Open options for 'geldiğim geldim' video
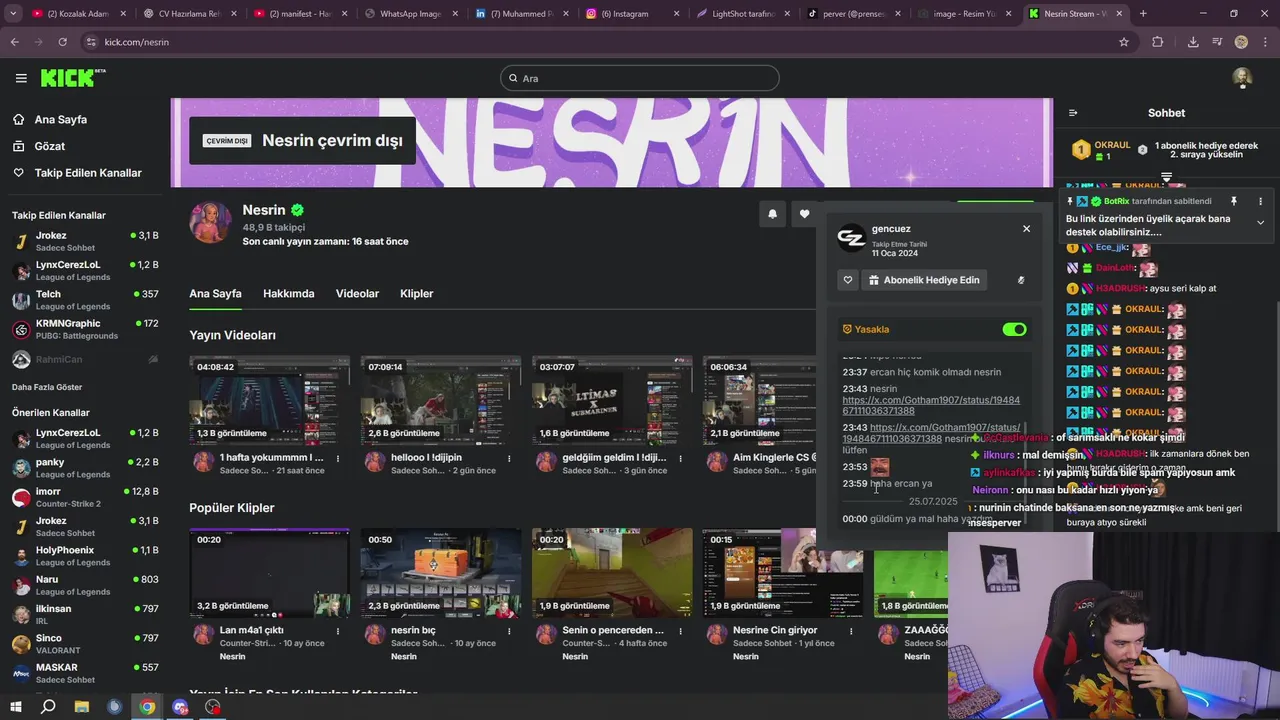 point(680,458)
